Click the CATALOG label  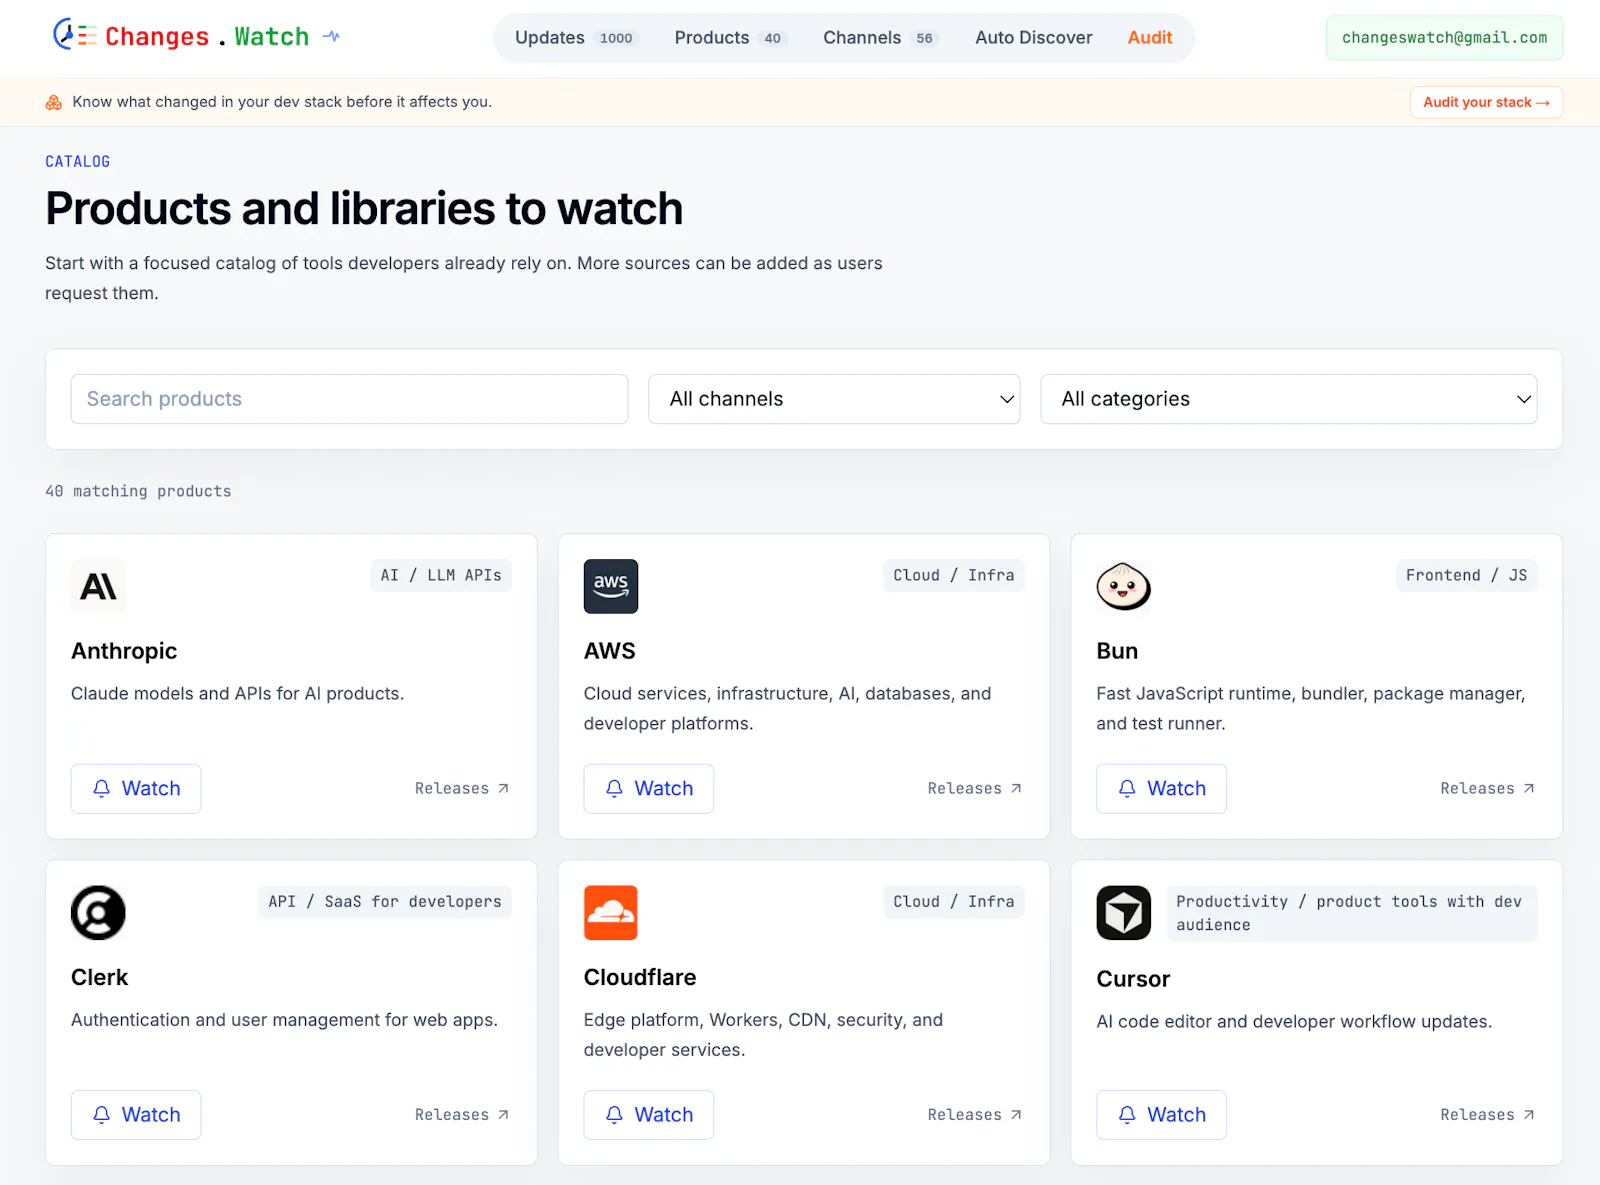[x=78, y=161]
